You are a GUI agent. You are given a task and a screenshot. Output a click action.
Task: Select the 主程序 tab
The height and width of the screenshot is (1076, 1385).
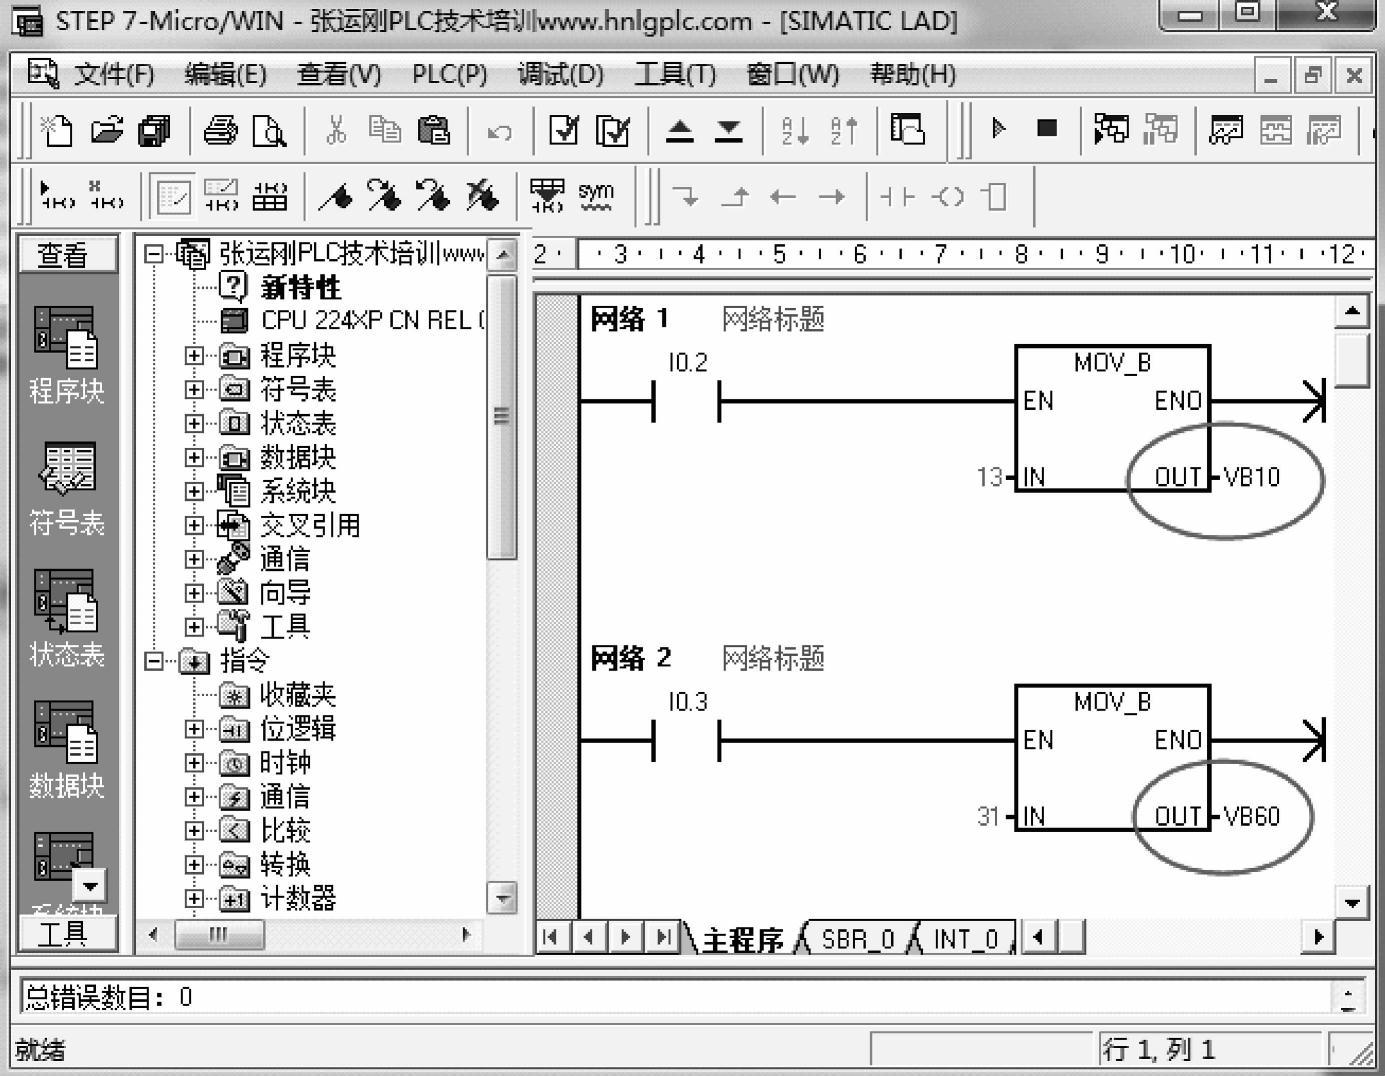pyautogui.click(x=742, y=939)
